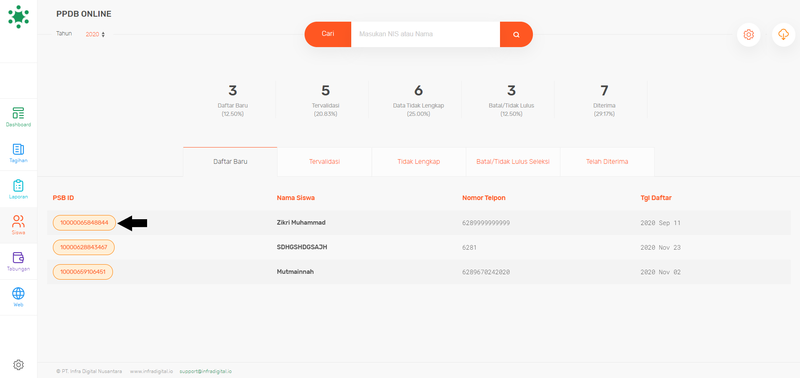The image size is (800, 378).
Task: Select the name Mutmainnah
Action: pyautogui.click(x=295, y=272)
